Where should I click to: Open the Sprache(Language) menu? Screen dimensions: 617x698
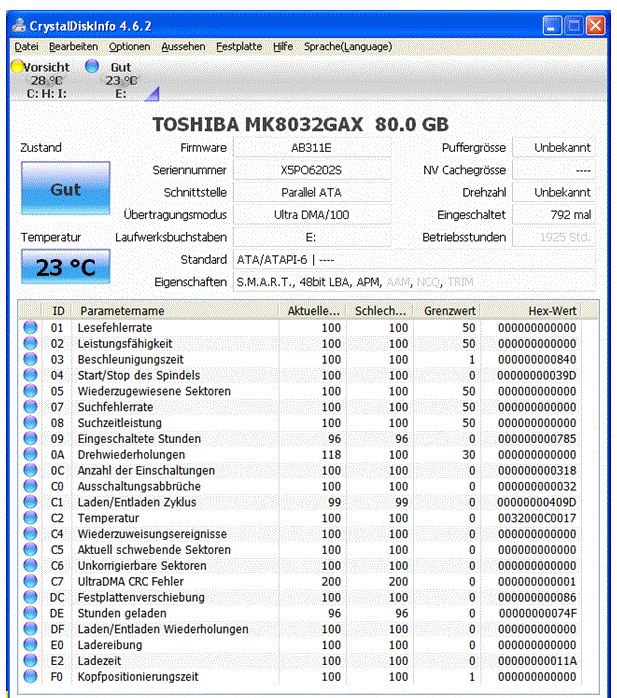tap(348, 47)
